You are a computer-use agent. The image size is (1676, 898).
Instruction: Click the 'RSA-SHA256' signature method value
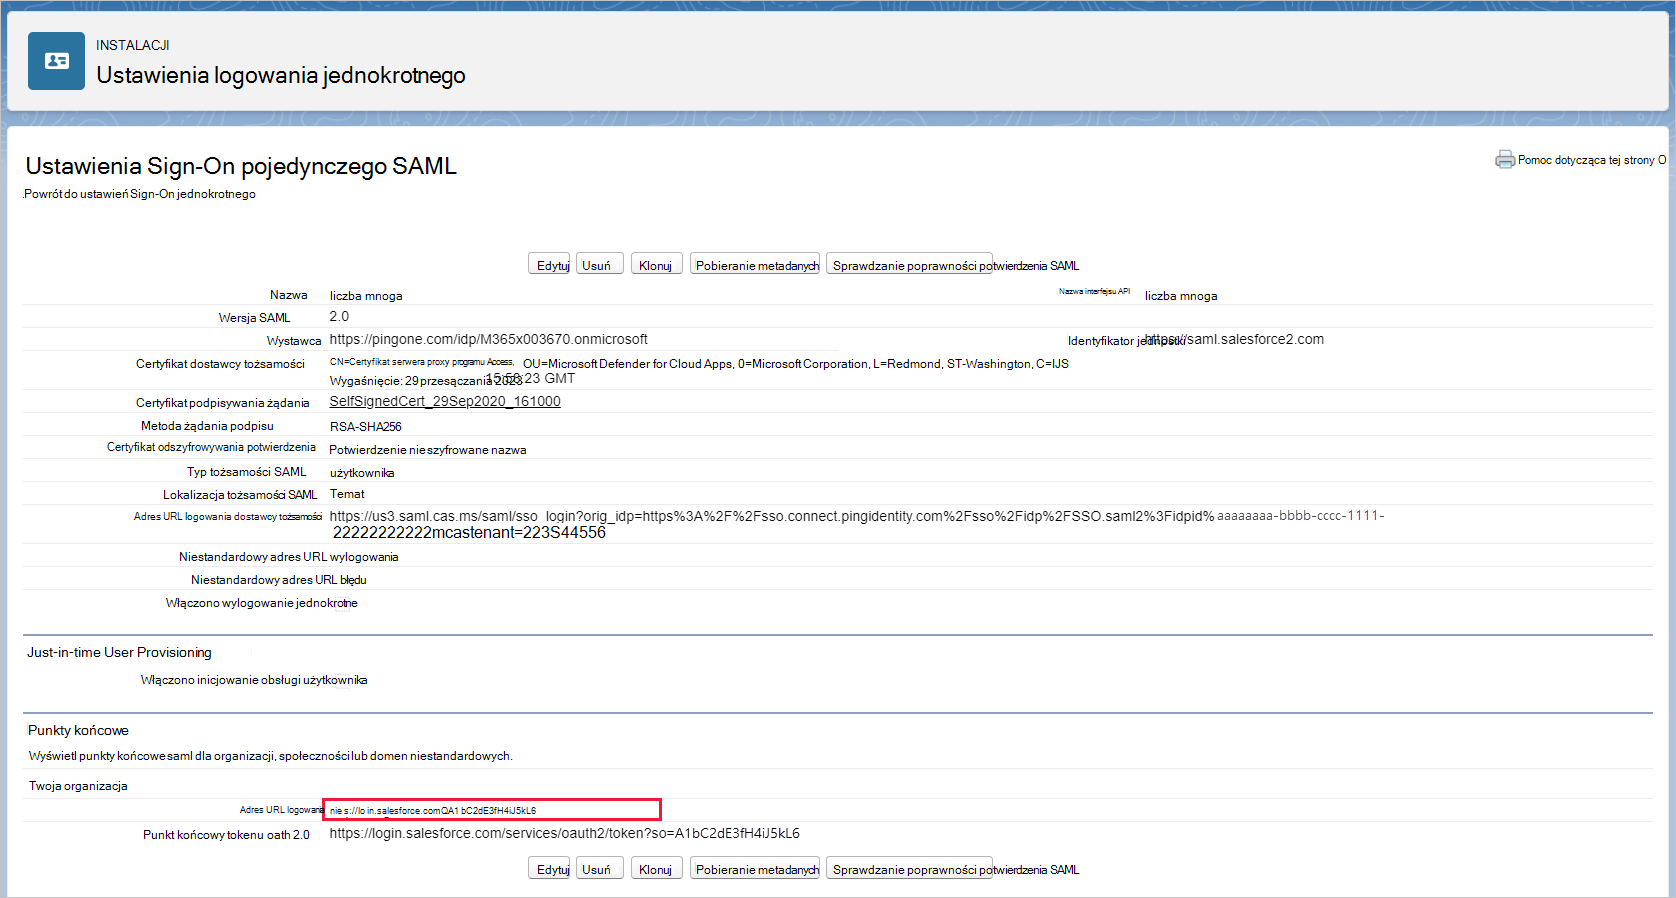click(365, 426)
